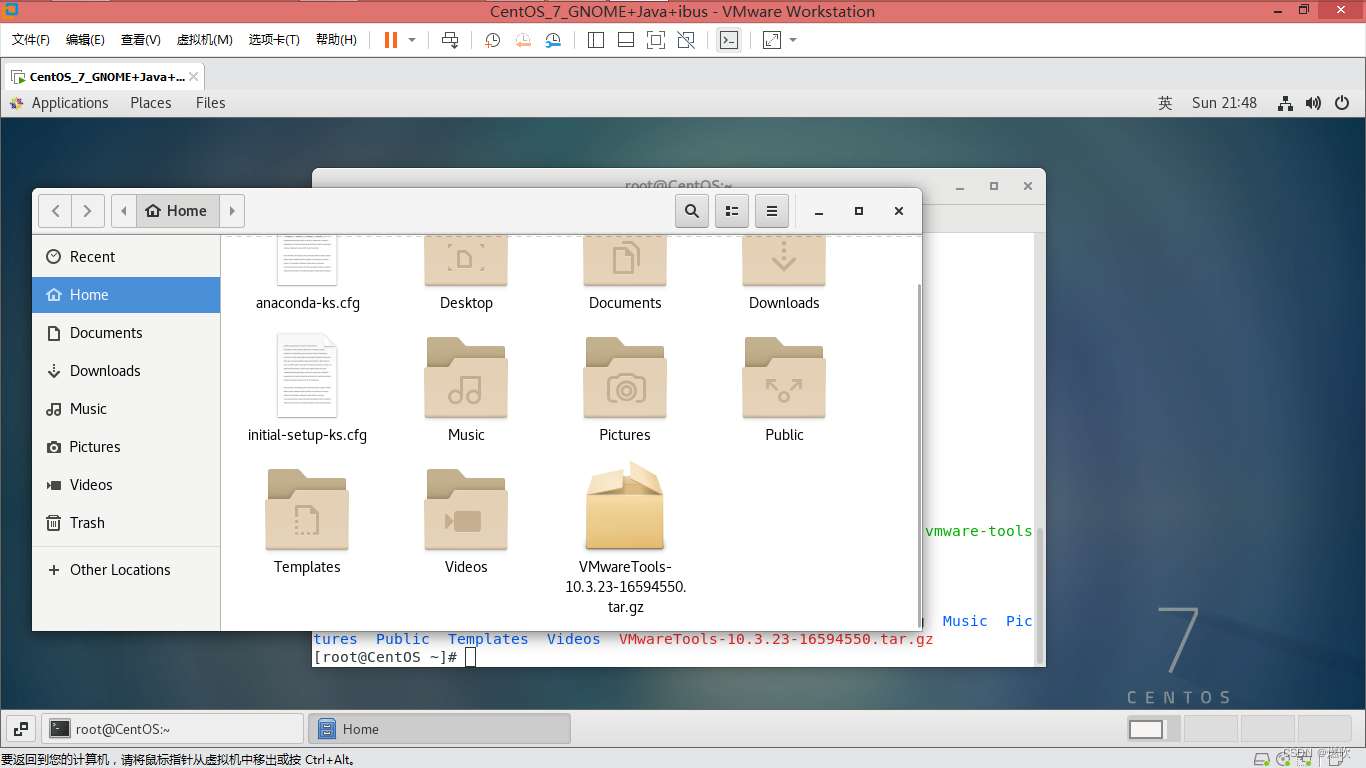This screenshot has height=768, width=1366.
Task: Select Documents in Files sidebar
Action: pos(126,333)
